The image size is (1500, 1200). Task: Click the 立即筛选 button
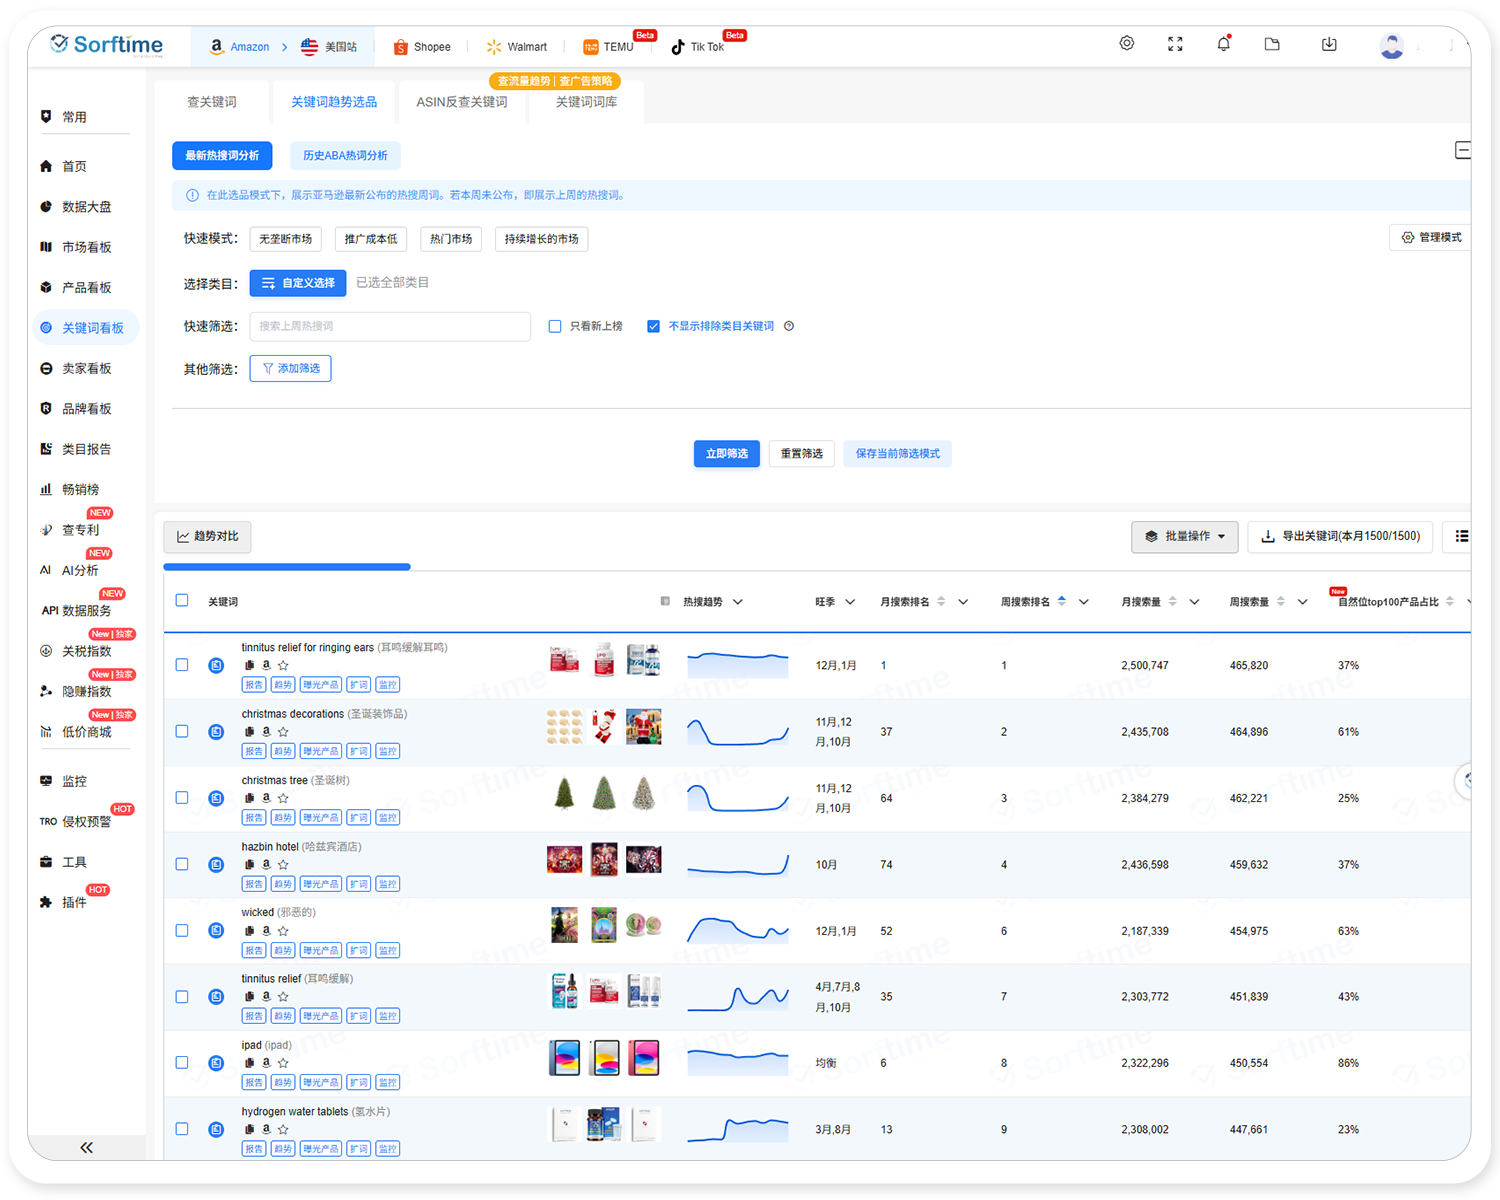point(727,453)
